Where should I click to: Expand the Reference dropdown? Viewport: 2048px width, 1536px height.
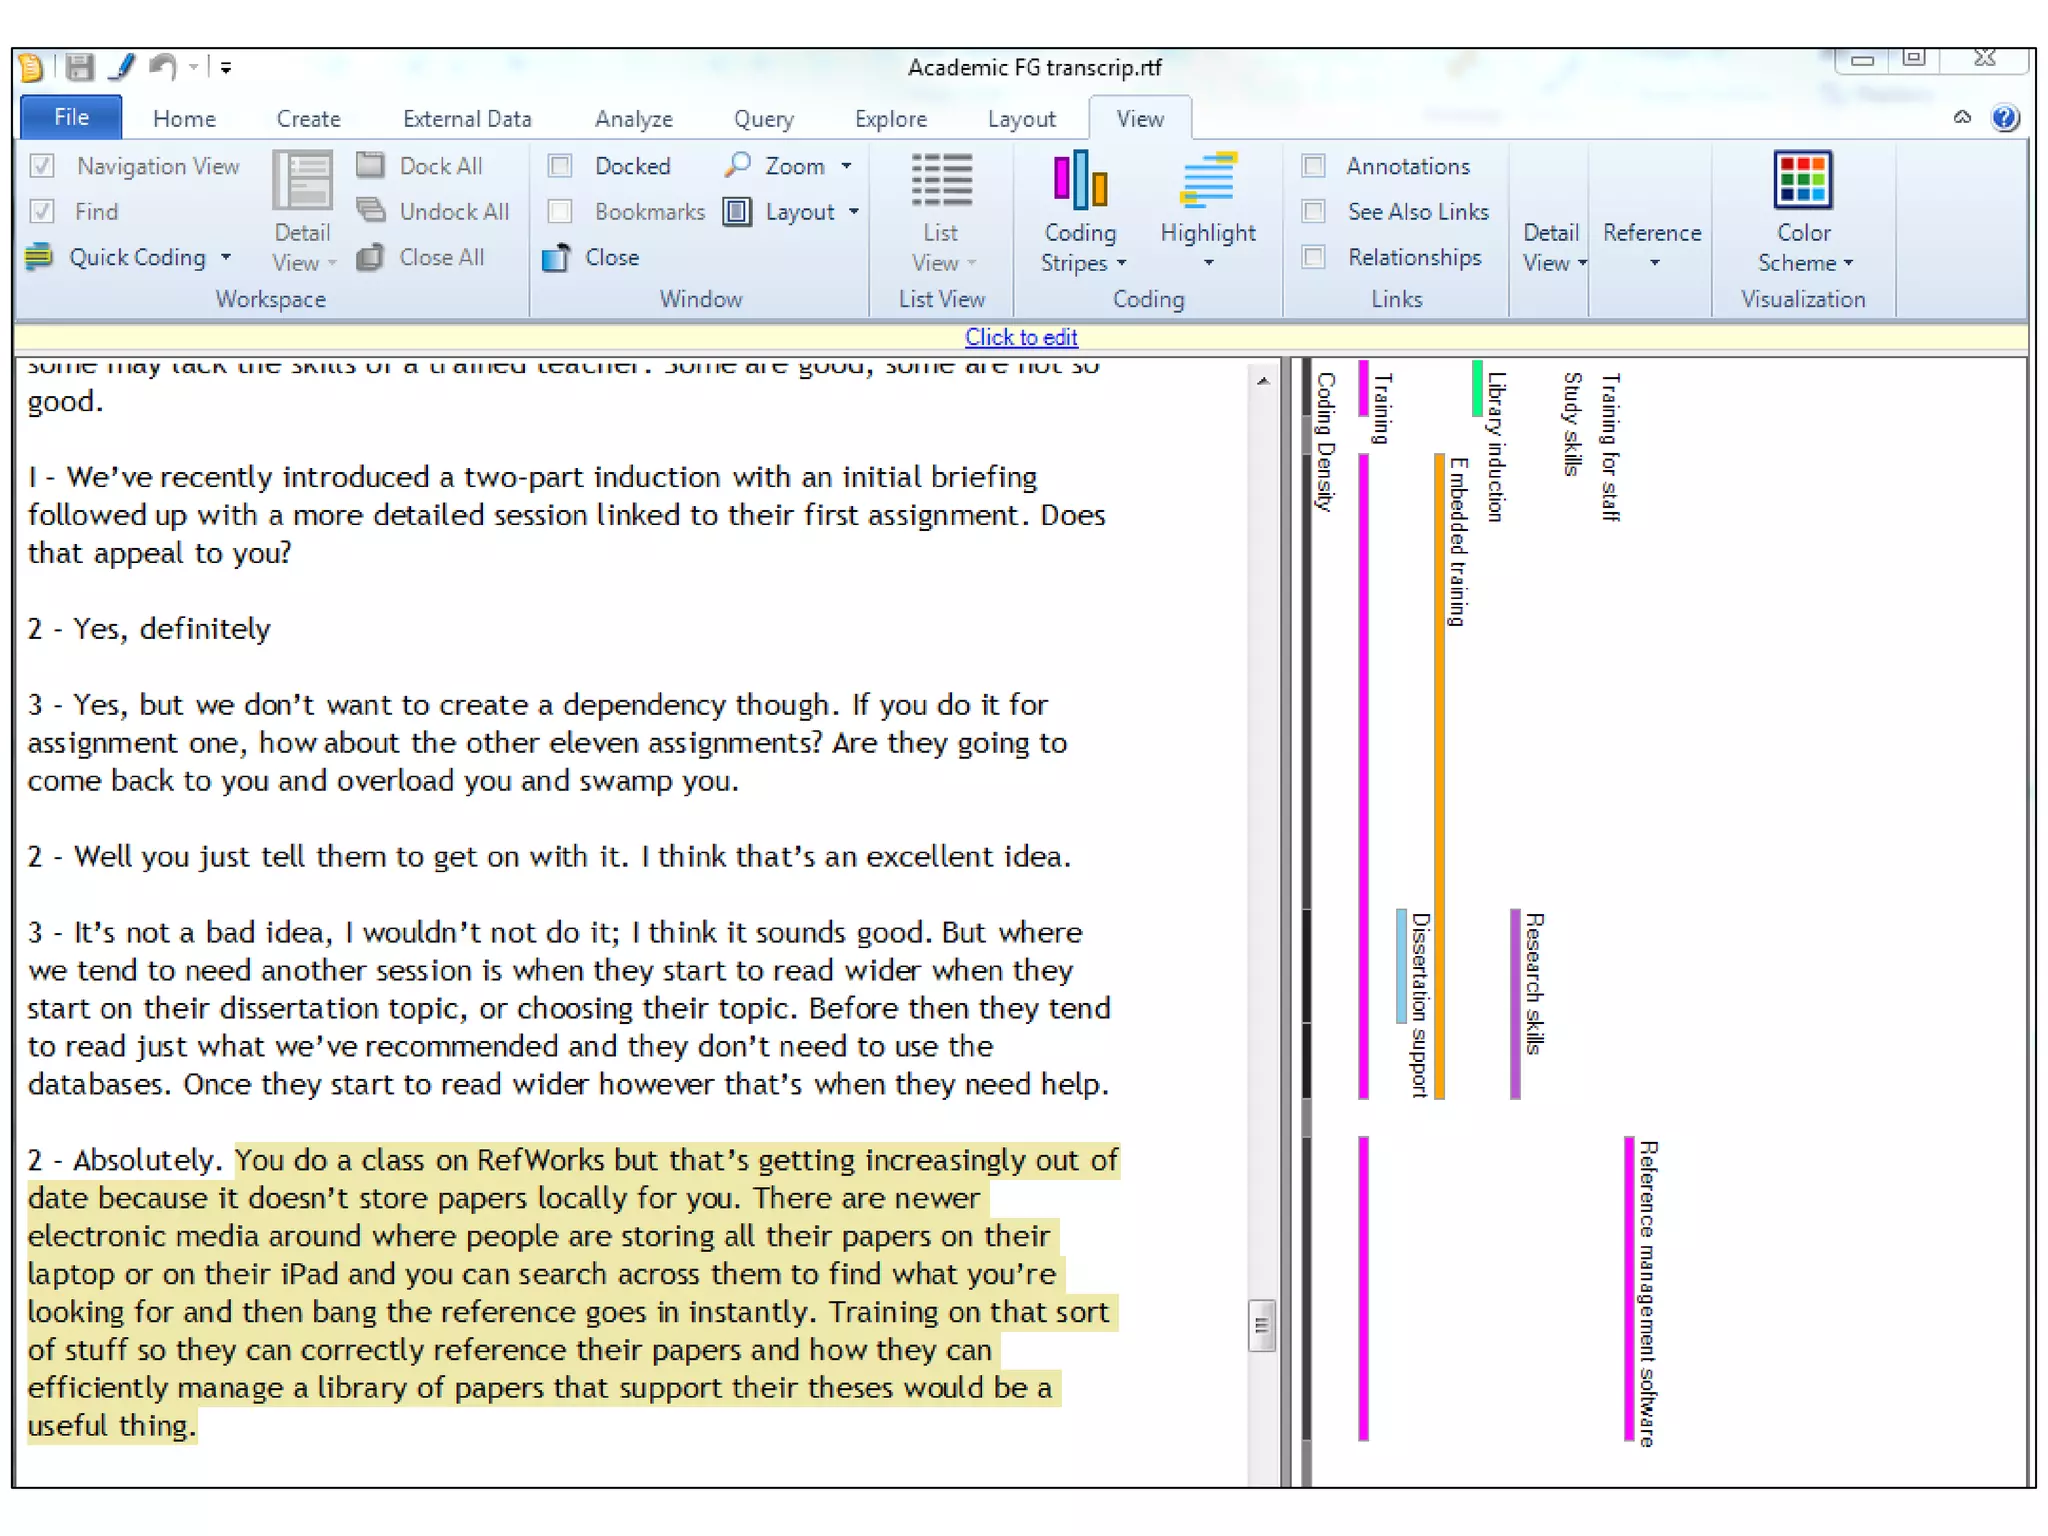pyautogui.click(x=1654, y=263)
